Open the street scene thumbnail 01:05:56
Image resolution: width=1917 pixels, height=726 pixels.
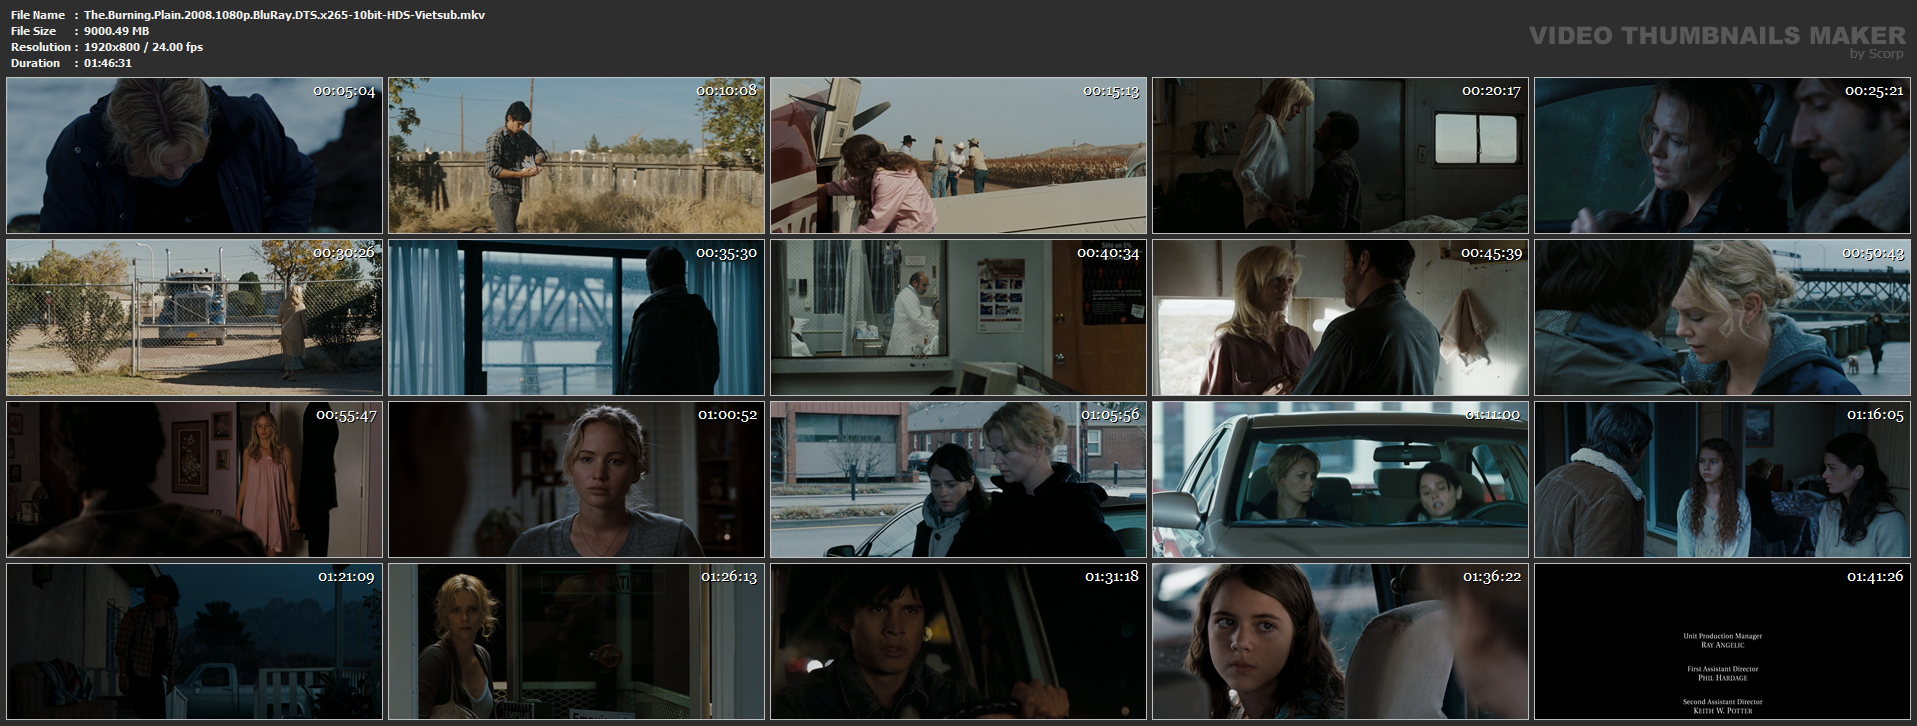click(958, 479)
